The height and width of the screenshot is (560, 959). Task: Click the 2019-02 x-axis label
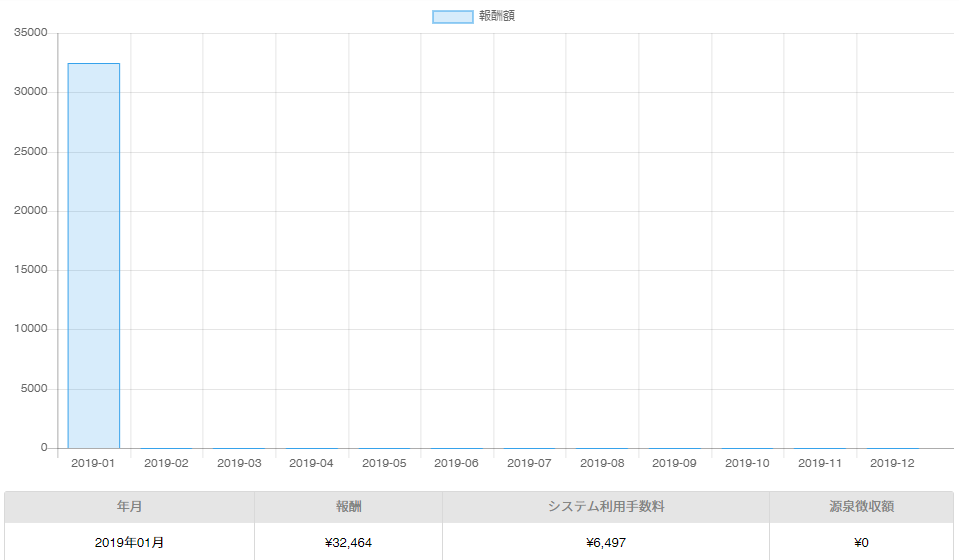[x=166, y=463]
